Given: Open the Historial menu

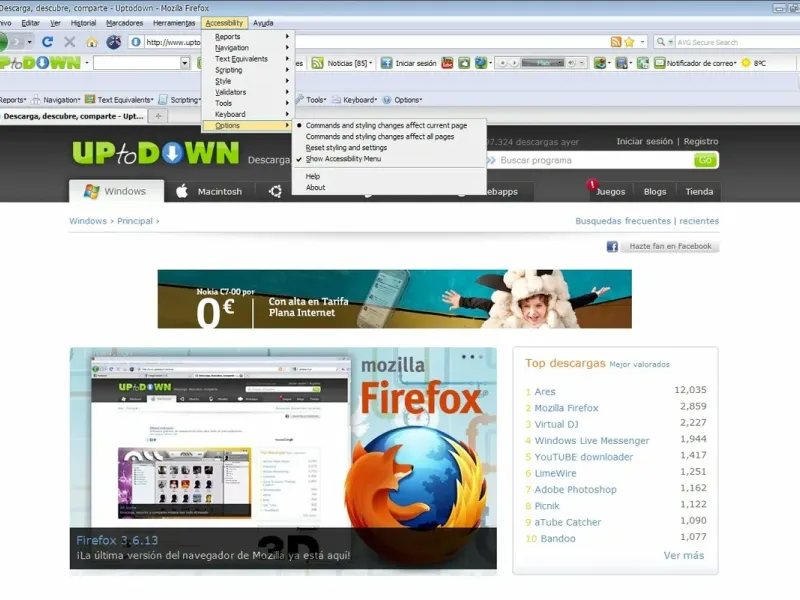Looking at the screenshot, I should click(83, 23).
